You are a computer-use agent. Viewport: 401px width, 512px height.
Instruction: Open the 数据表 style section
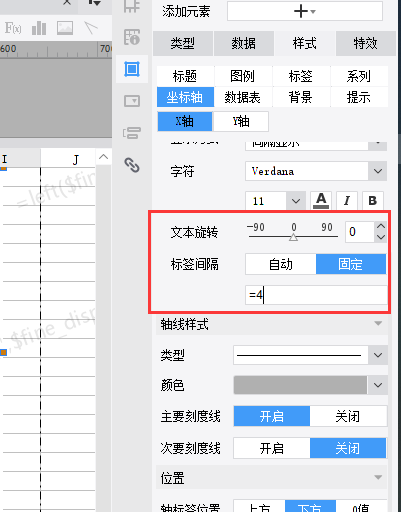tap(243, 97)
